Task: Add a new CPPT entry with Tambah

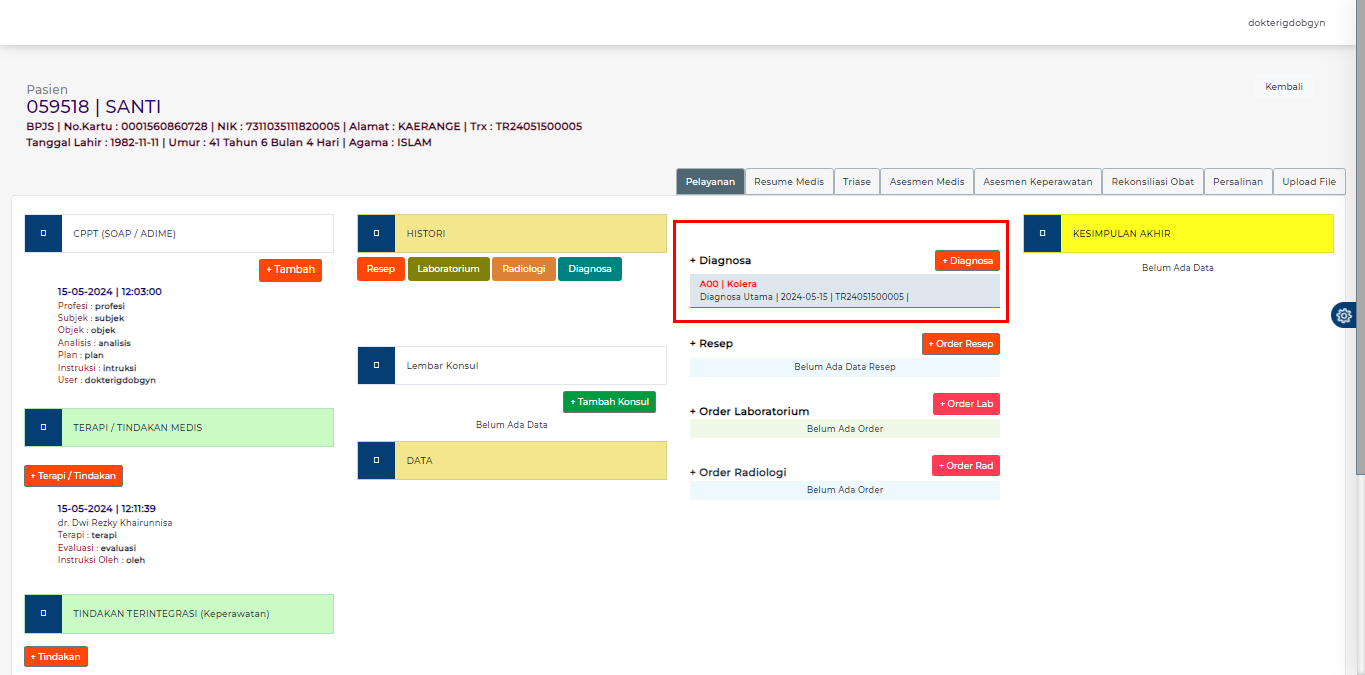Action: (x=290, y=269)
